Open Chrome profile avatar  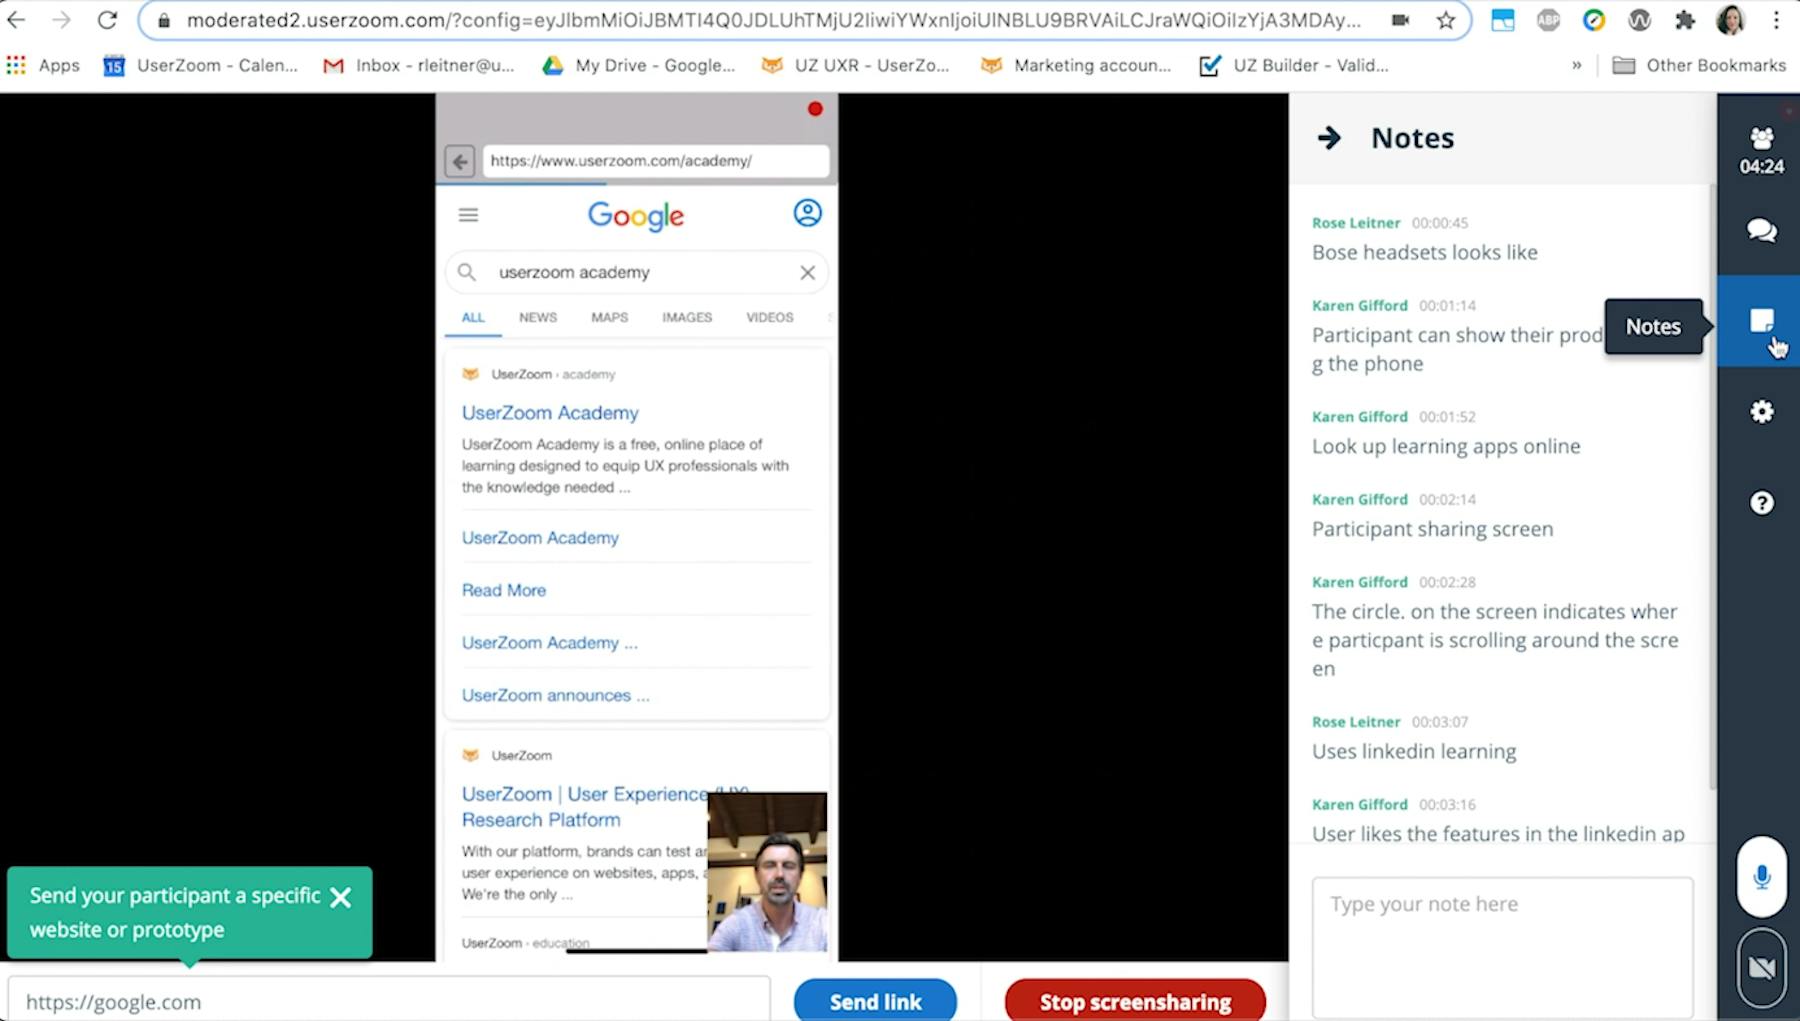coord(1730,20)
